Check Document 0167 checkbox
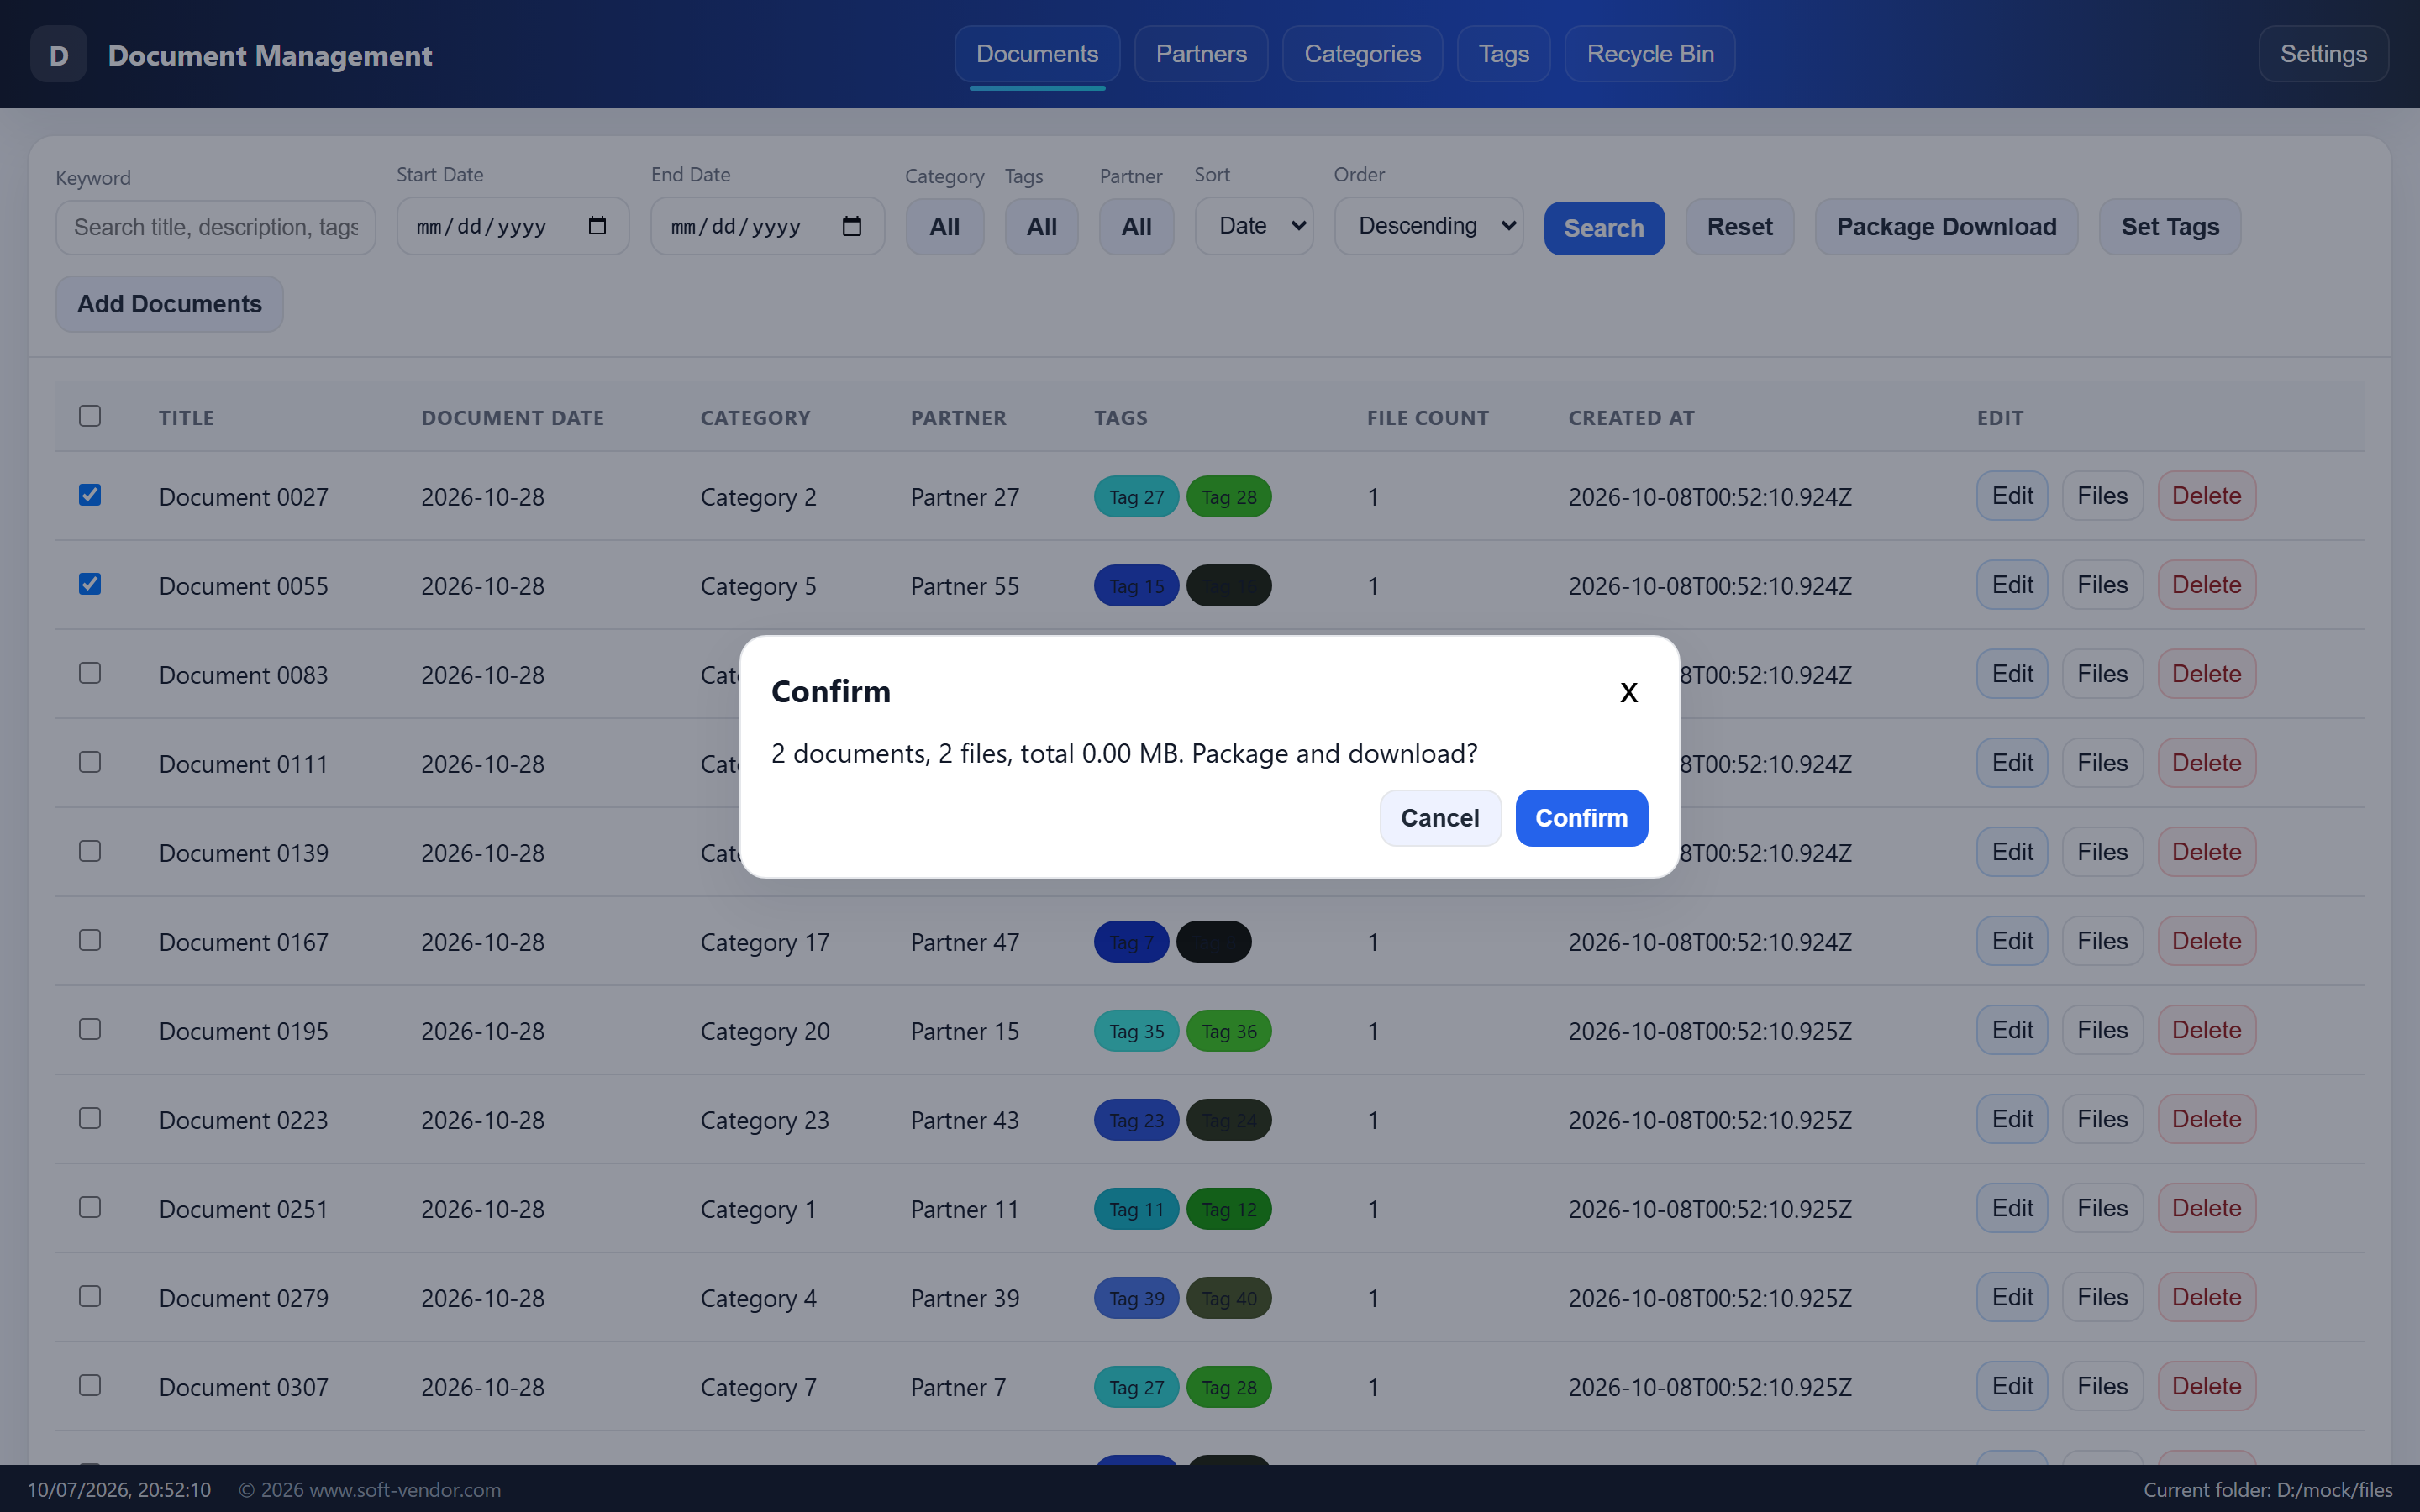The image size is (2420, 1512). [x=90, y=940]
